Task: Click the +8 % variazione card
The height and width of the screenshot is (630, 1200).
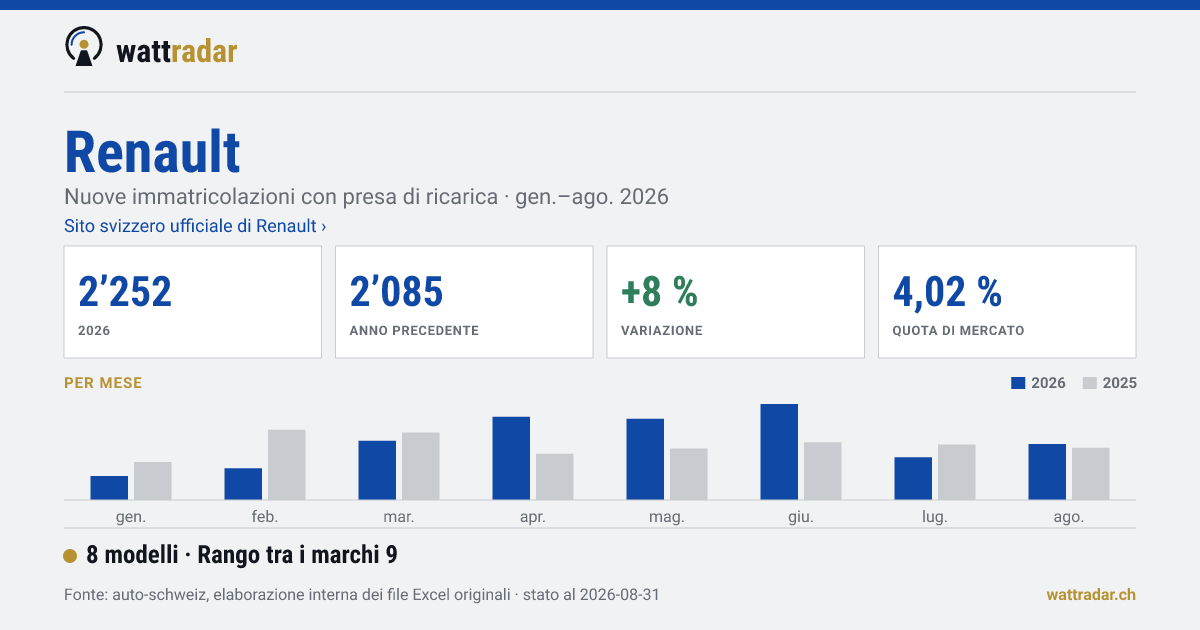Action: tap(736, 302)
